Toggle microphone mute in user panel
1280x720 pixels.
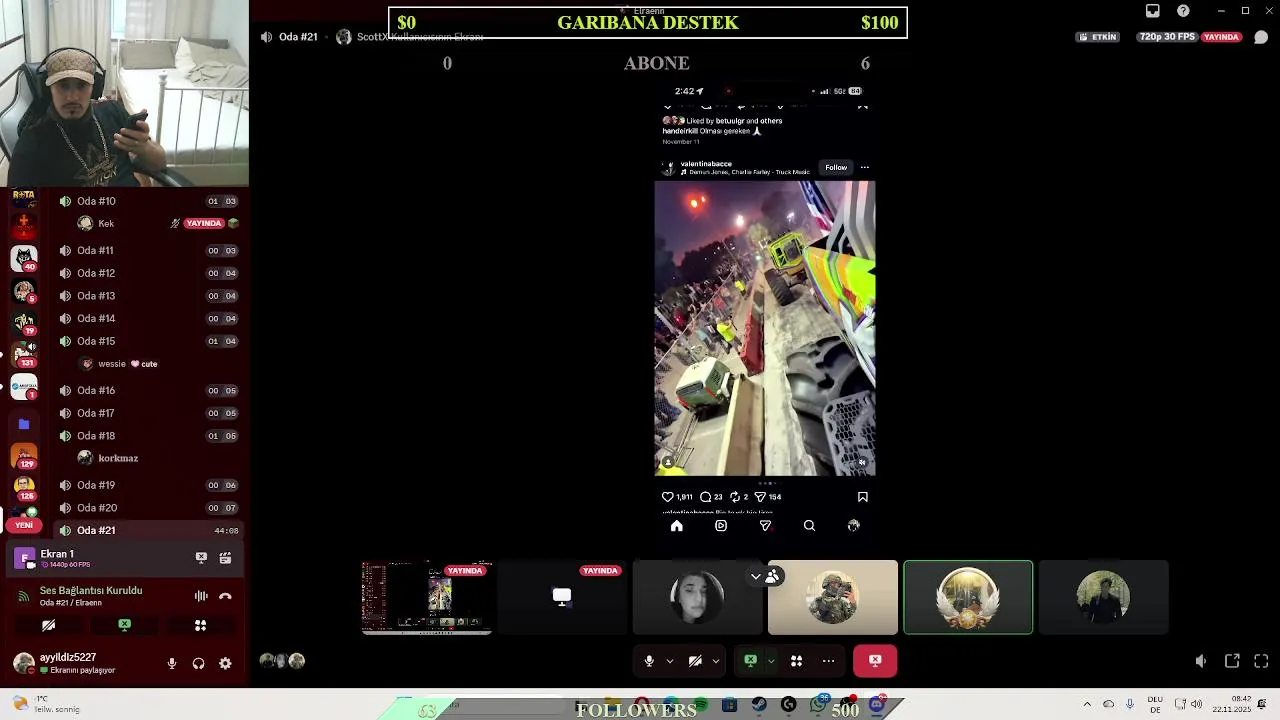pos(172,663)
